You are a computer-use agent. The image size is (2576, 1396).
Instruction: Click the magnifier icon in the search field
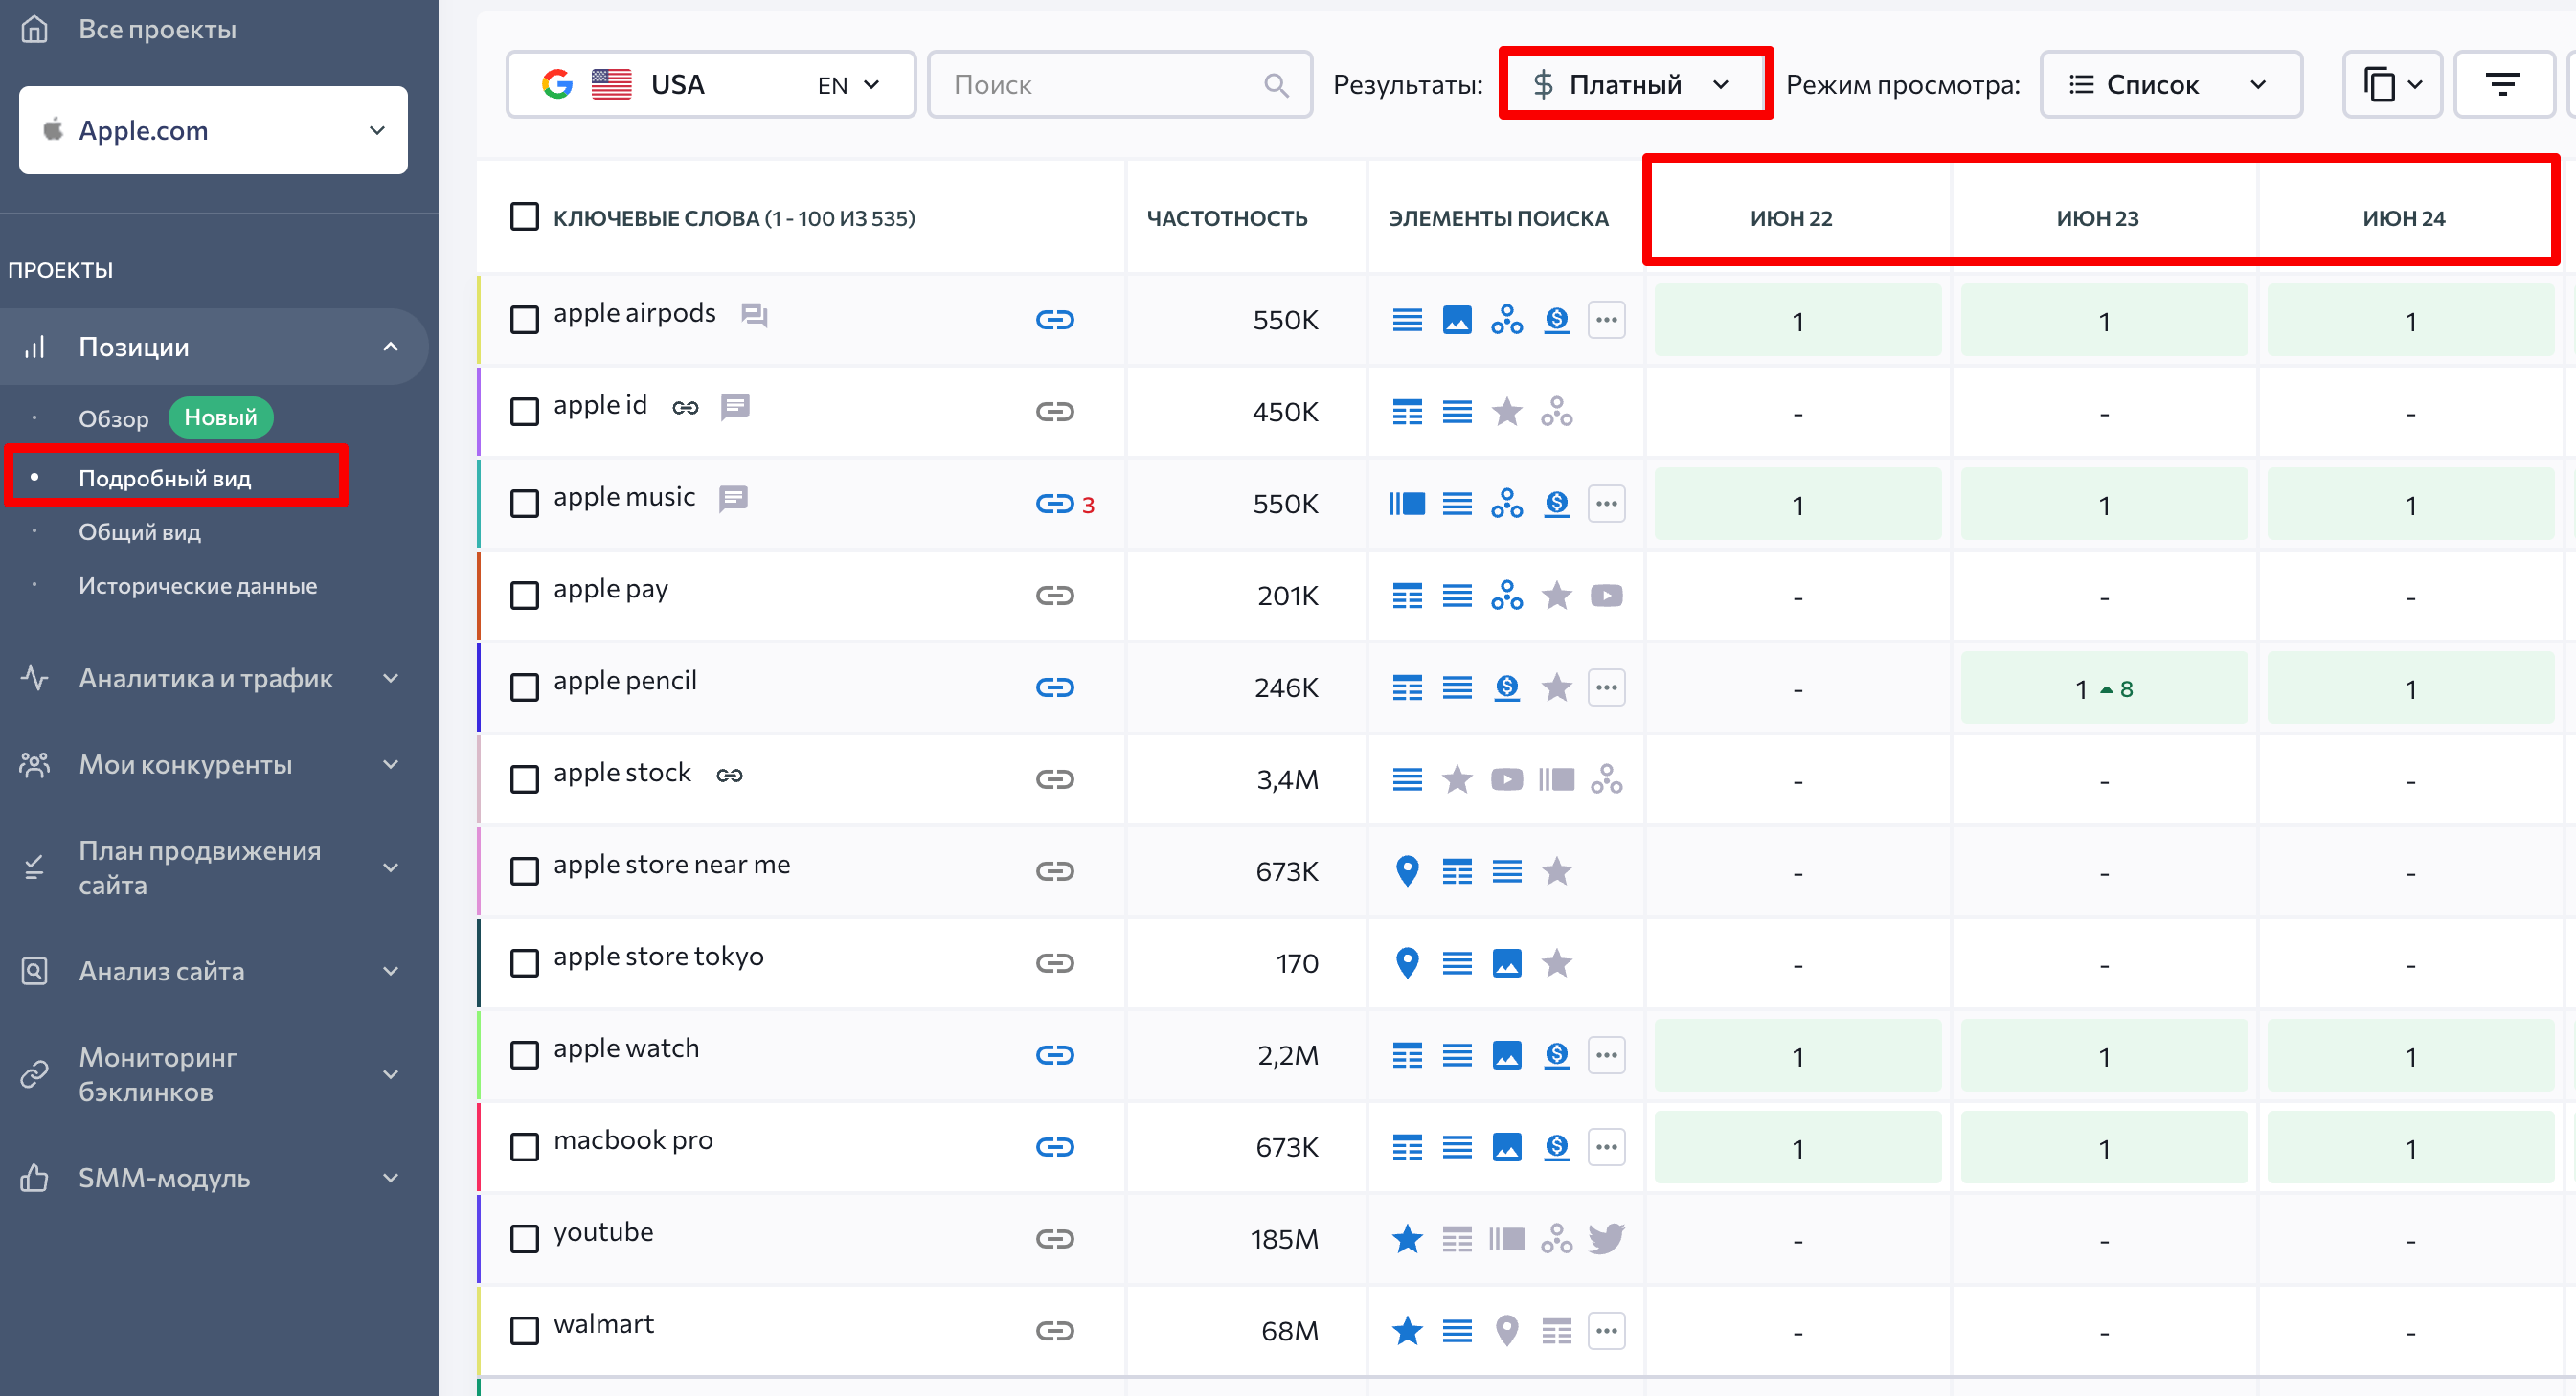tap(1276, 85)
